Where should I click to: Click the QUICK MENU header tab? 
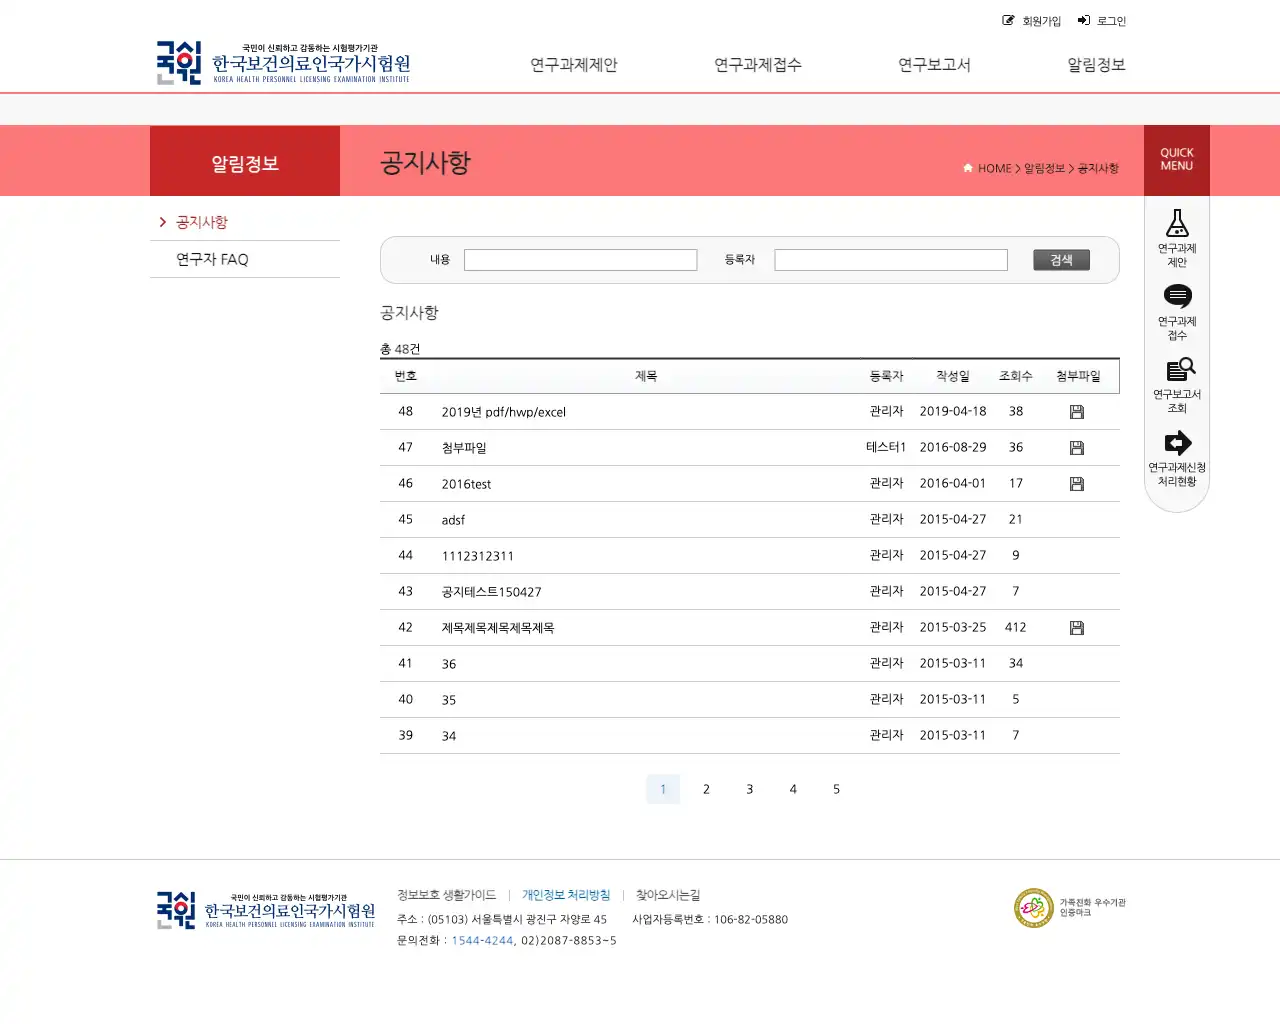click(x=1177, y=160)
